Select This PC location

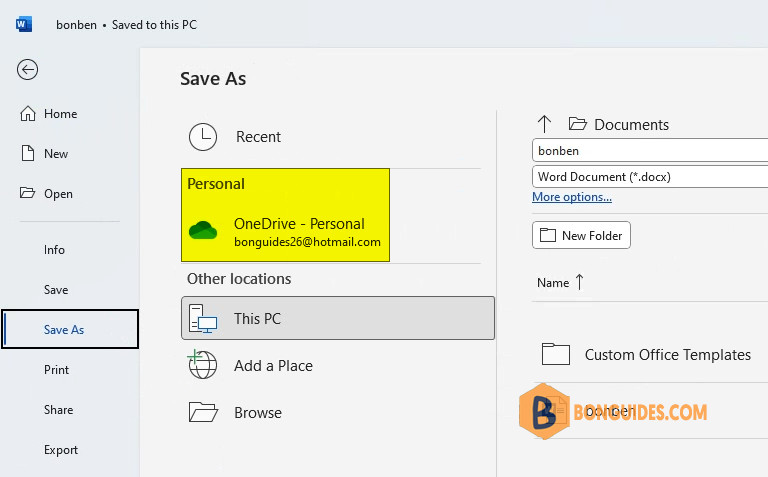point(338,318)
